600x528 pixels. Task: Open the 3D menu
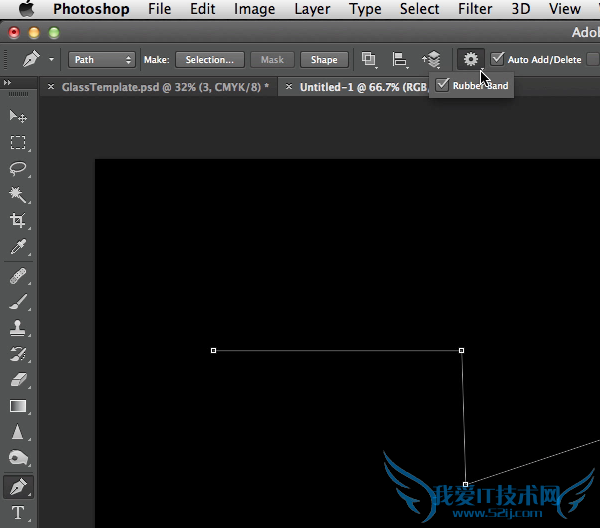tap(521, 8)
